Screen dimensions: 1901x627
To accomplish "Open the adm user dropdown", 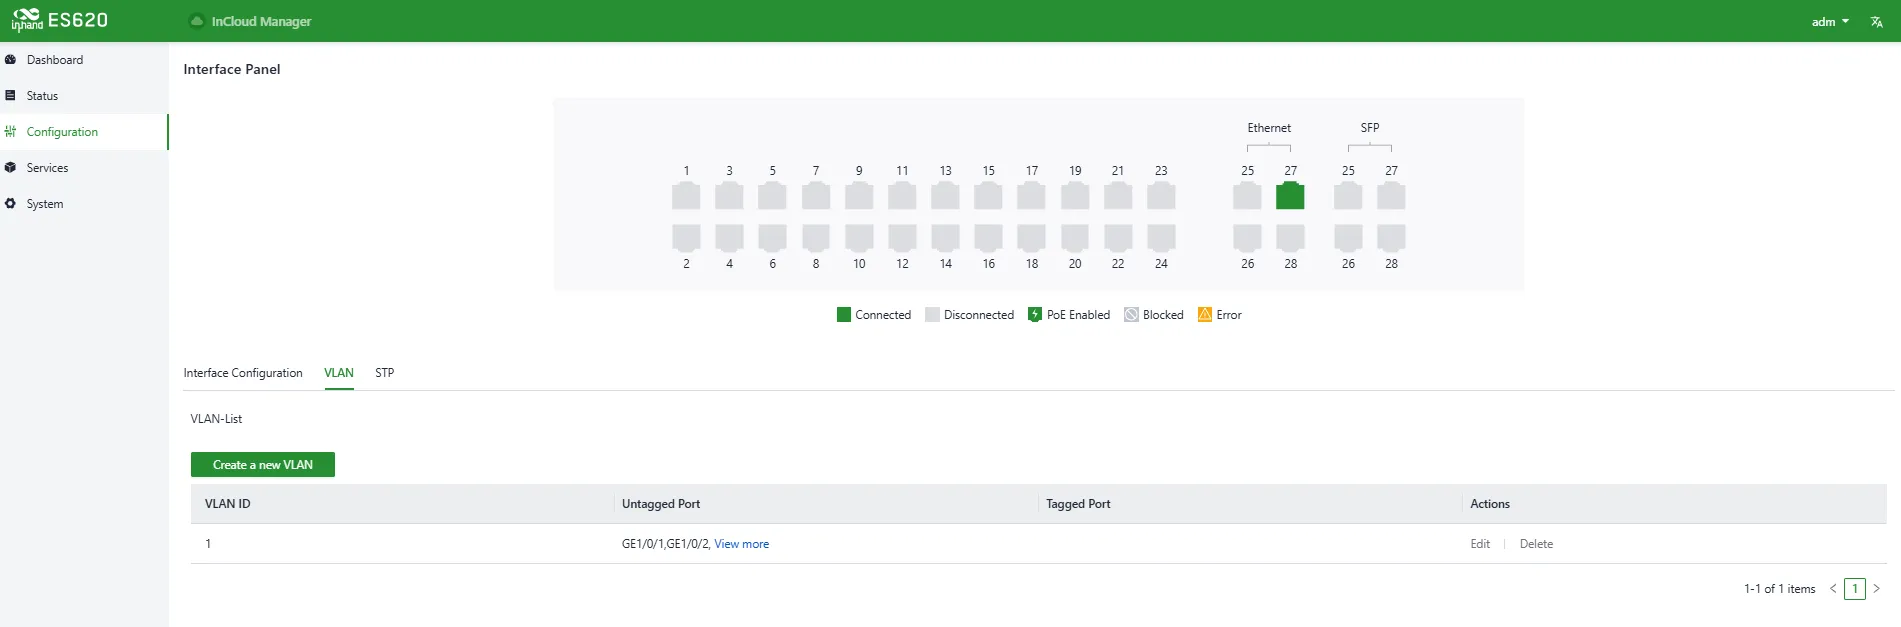I will 1830,22.
